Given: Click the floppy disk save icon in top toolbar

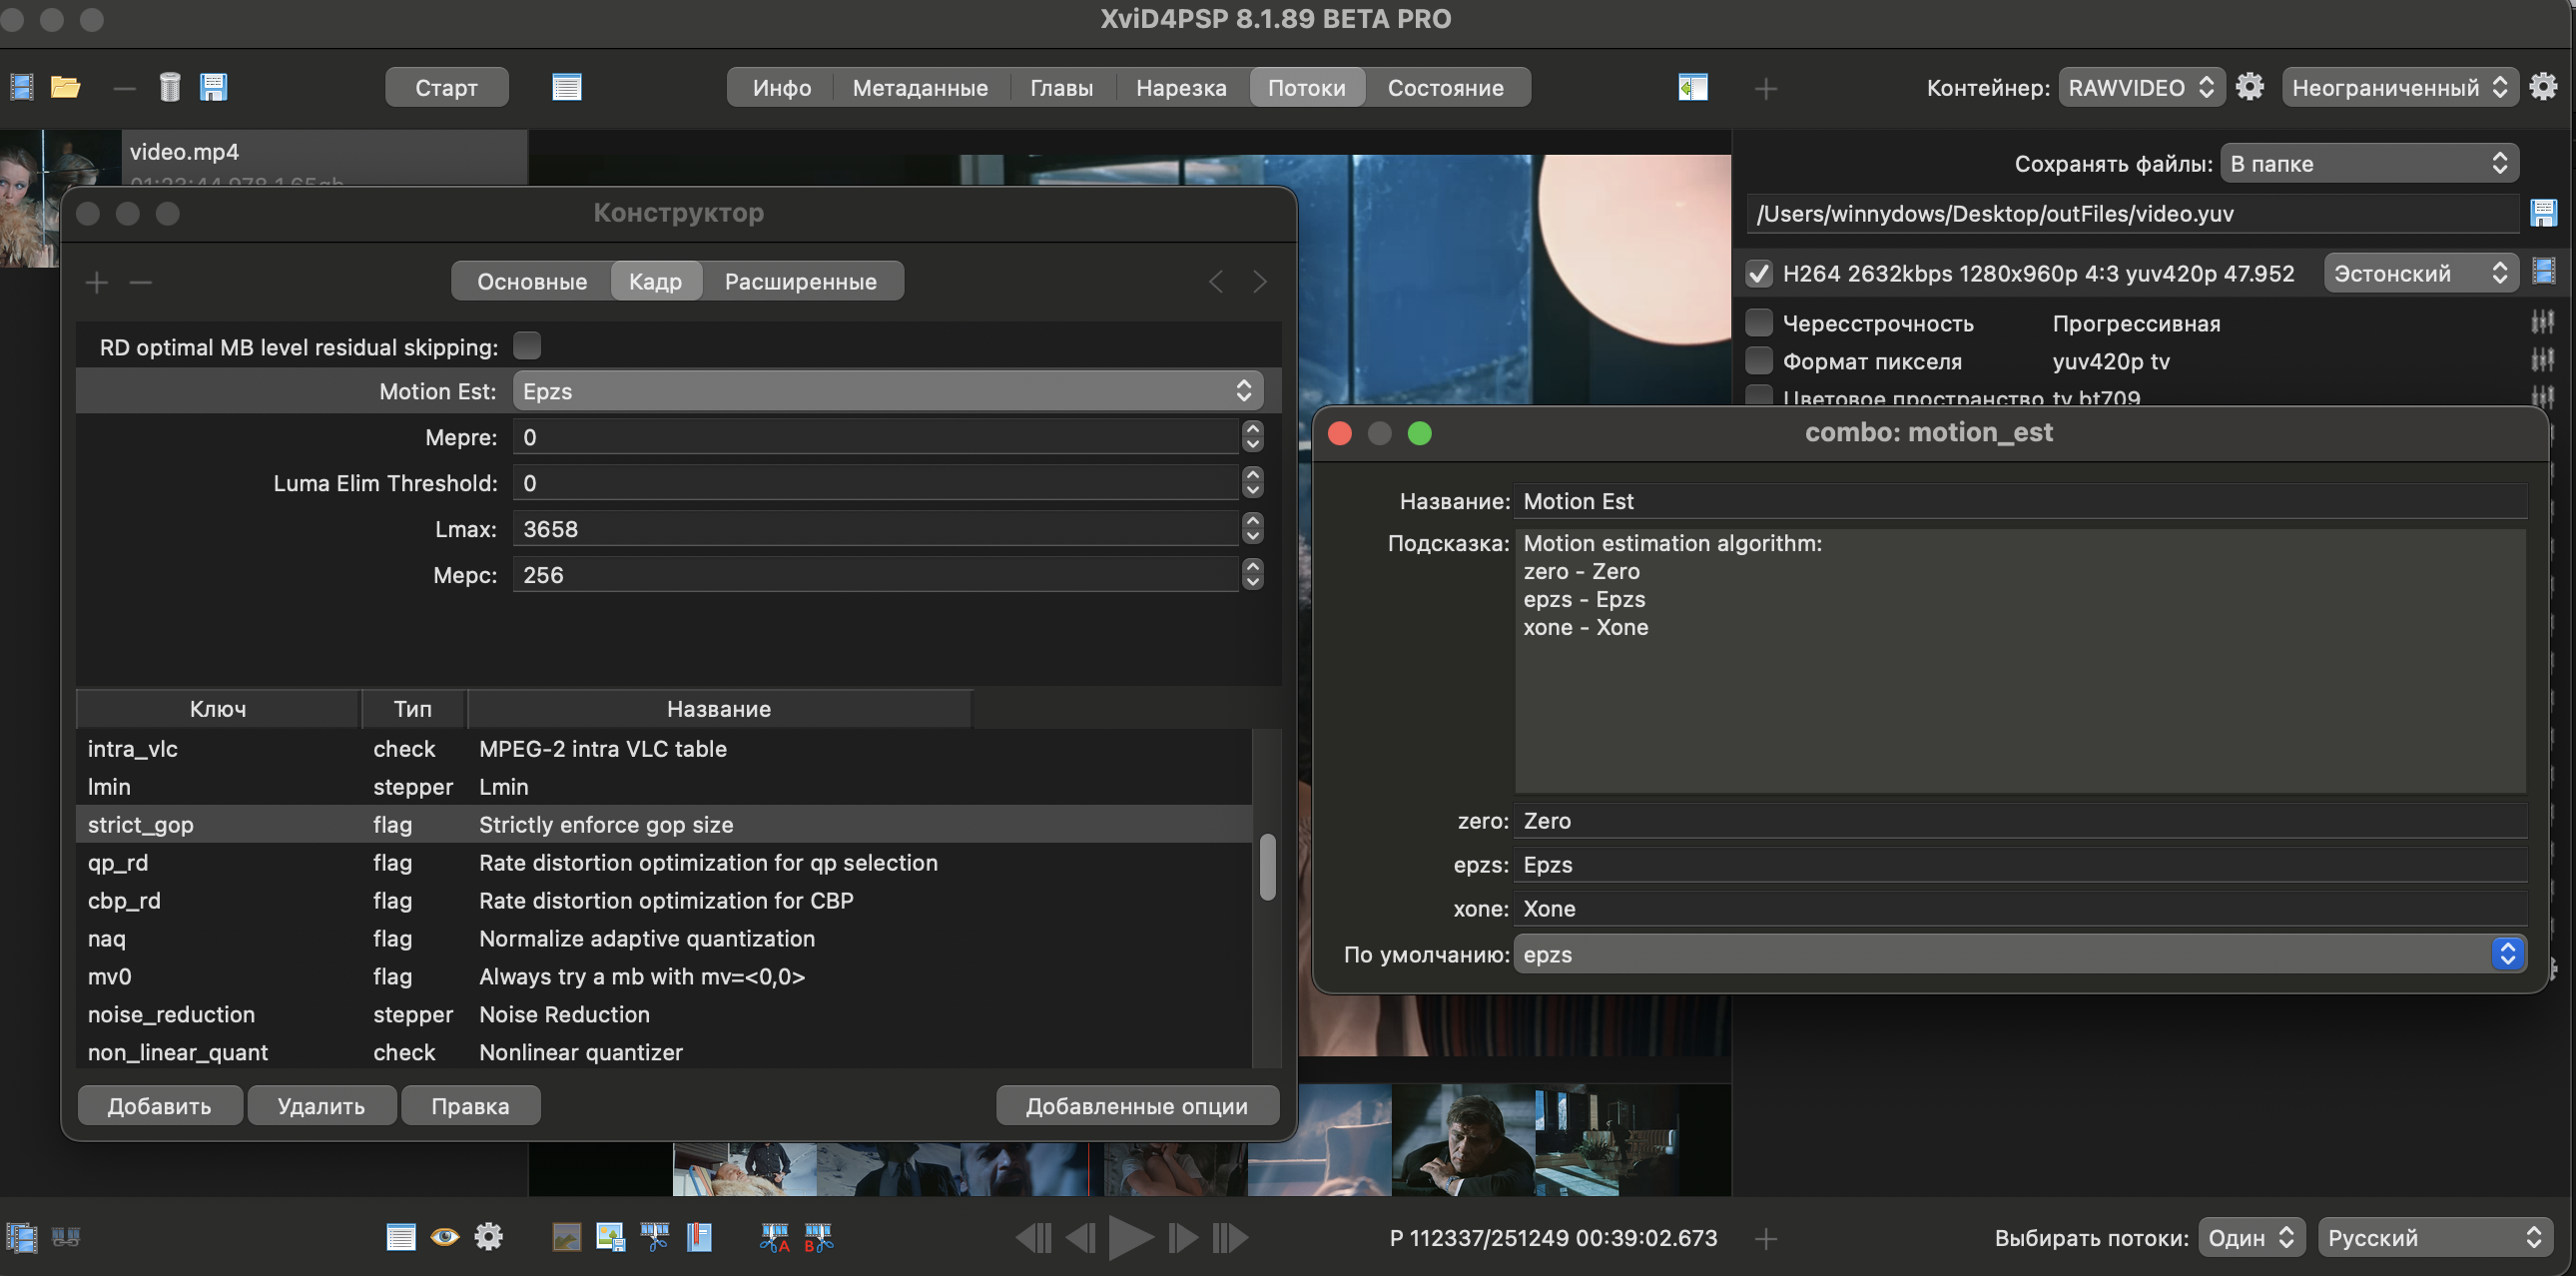Looking at the screenshot, I should 214,87.
